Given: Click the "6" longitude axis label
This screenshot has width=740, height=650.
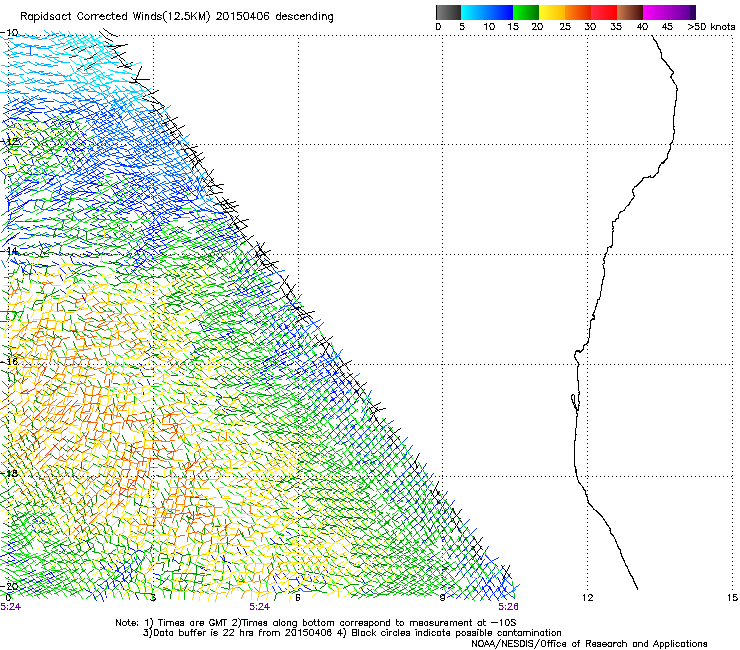Looking at the screenshot, I should pos(298,598).
